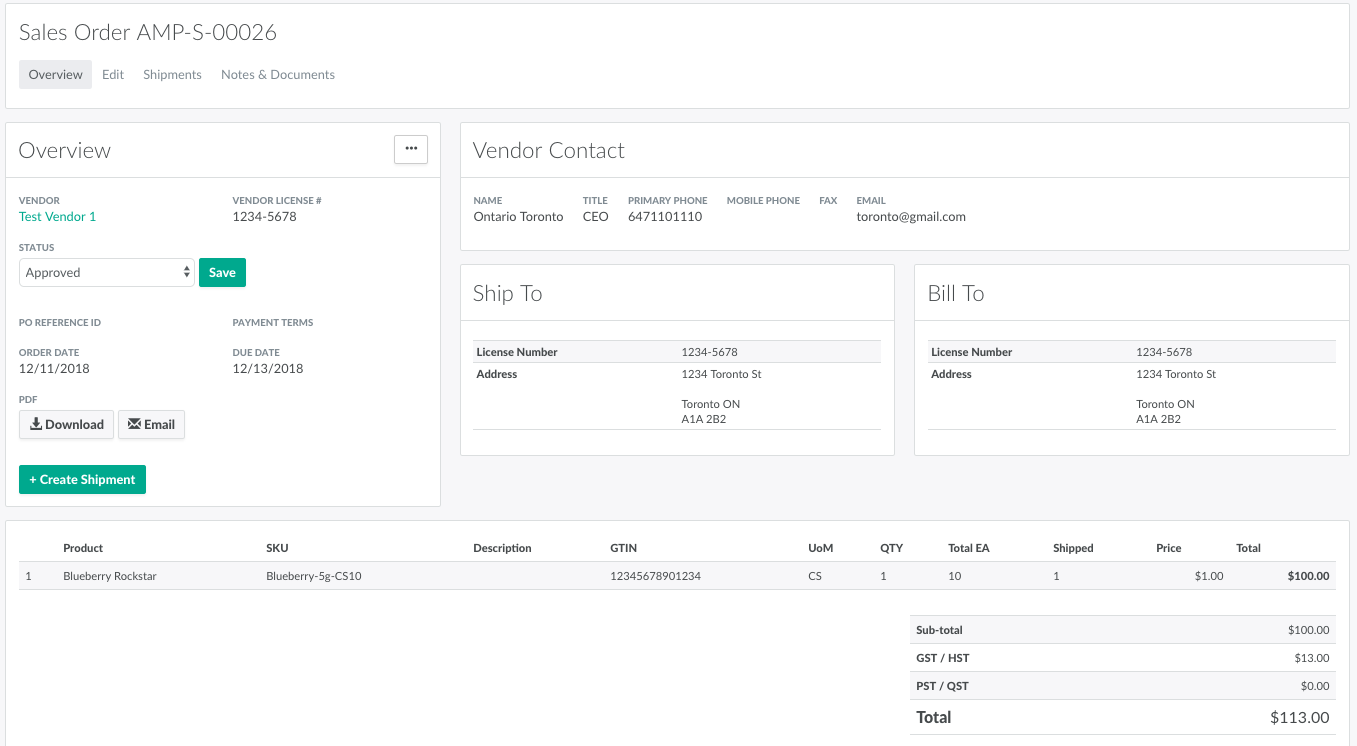Screen dimensions: 1357x746
Task: Go to Notes & Documents tab
Action: coord(278,75)
